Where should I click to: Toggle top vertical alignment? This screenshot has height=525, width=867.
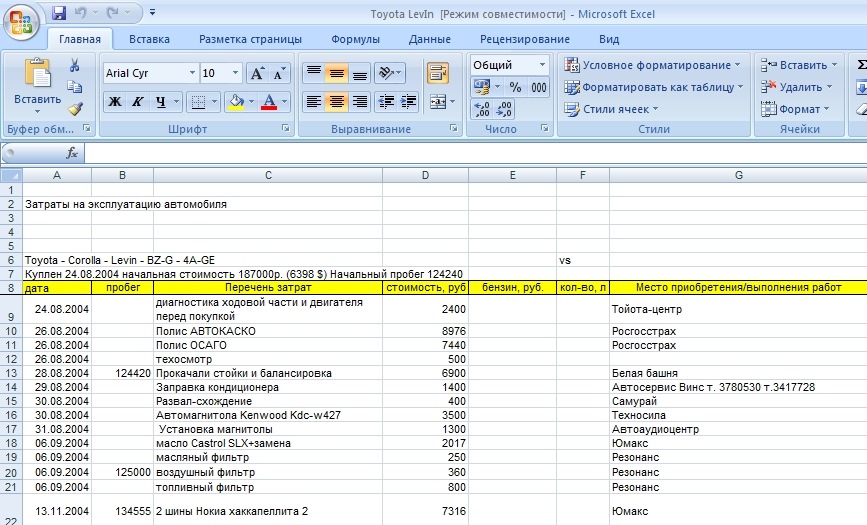(314, 73)
